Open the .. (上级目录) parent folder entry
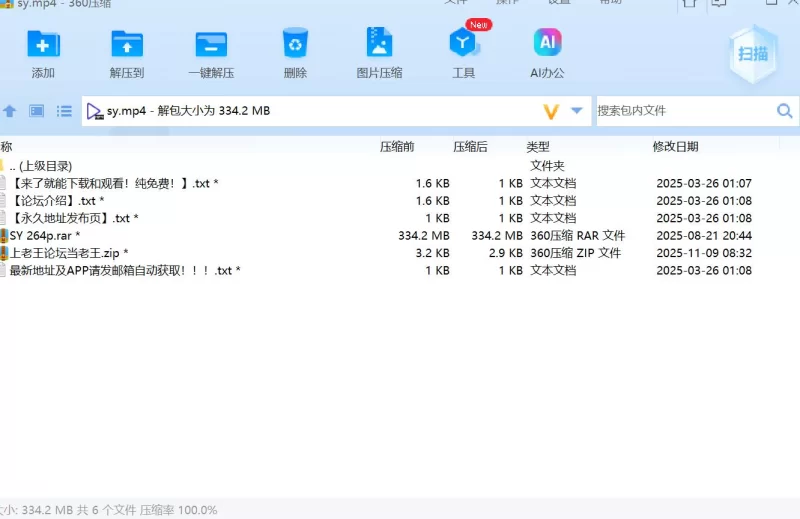Screen dimensions: 800x519 [40, 166]
